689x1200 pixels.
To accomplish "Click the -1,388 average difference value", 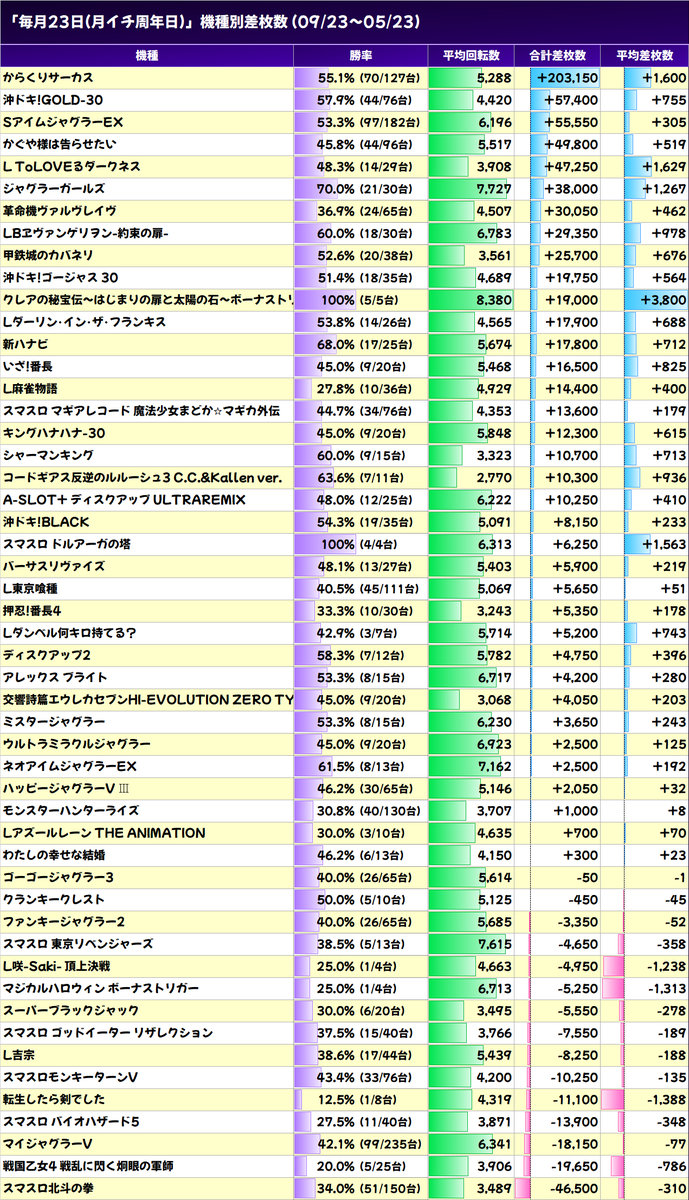I will point(666,1097).
